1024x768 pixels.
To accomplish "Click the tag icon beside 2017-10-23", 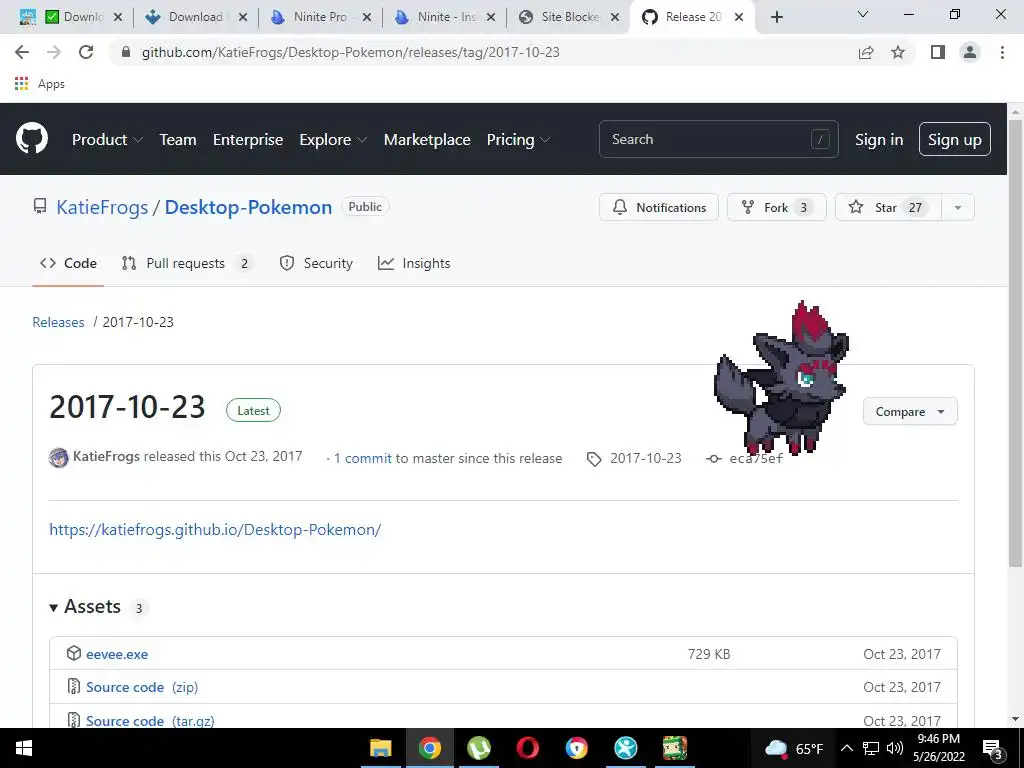I will 594,459.
